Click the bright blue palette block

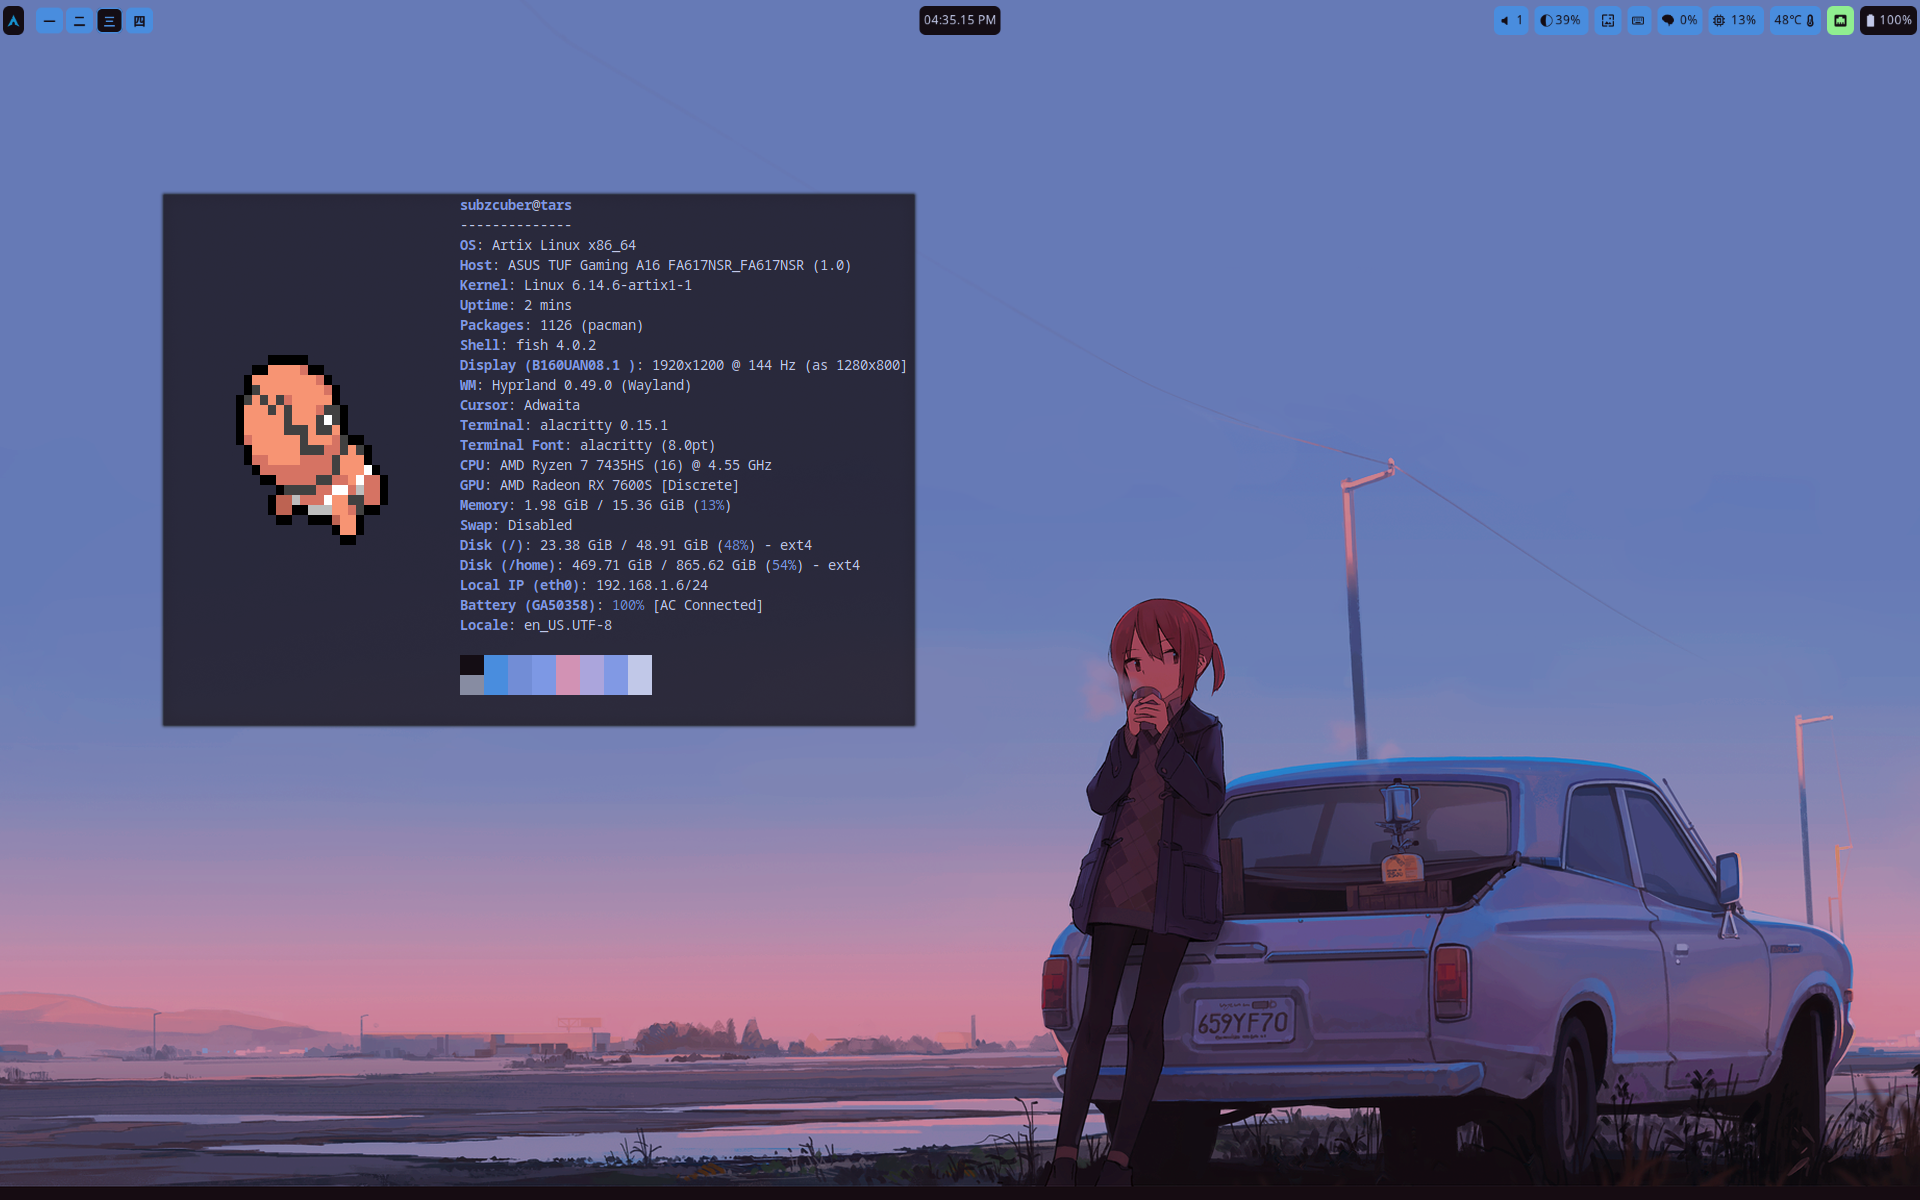(x=496, y=674)
